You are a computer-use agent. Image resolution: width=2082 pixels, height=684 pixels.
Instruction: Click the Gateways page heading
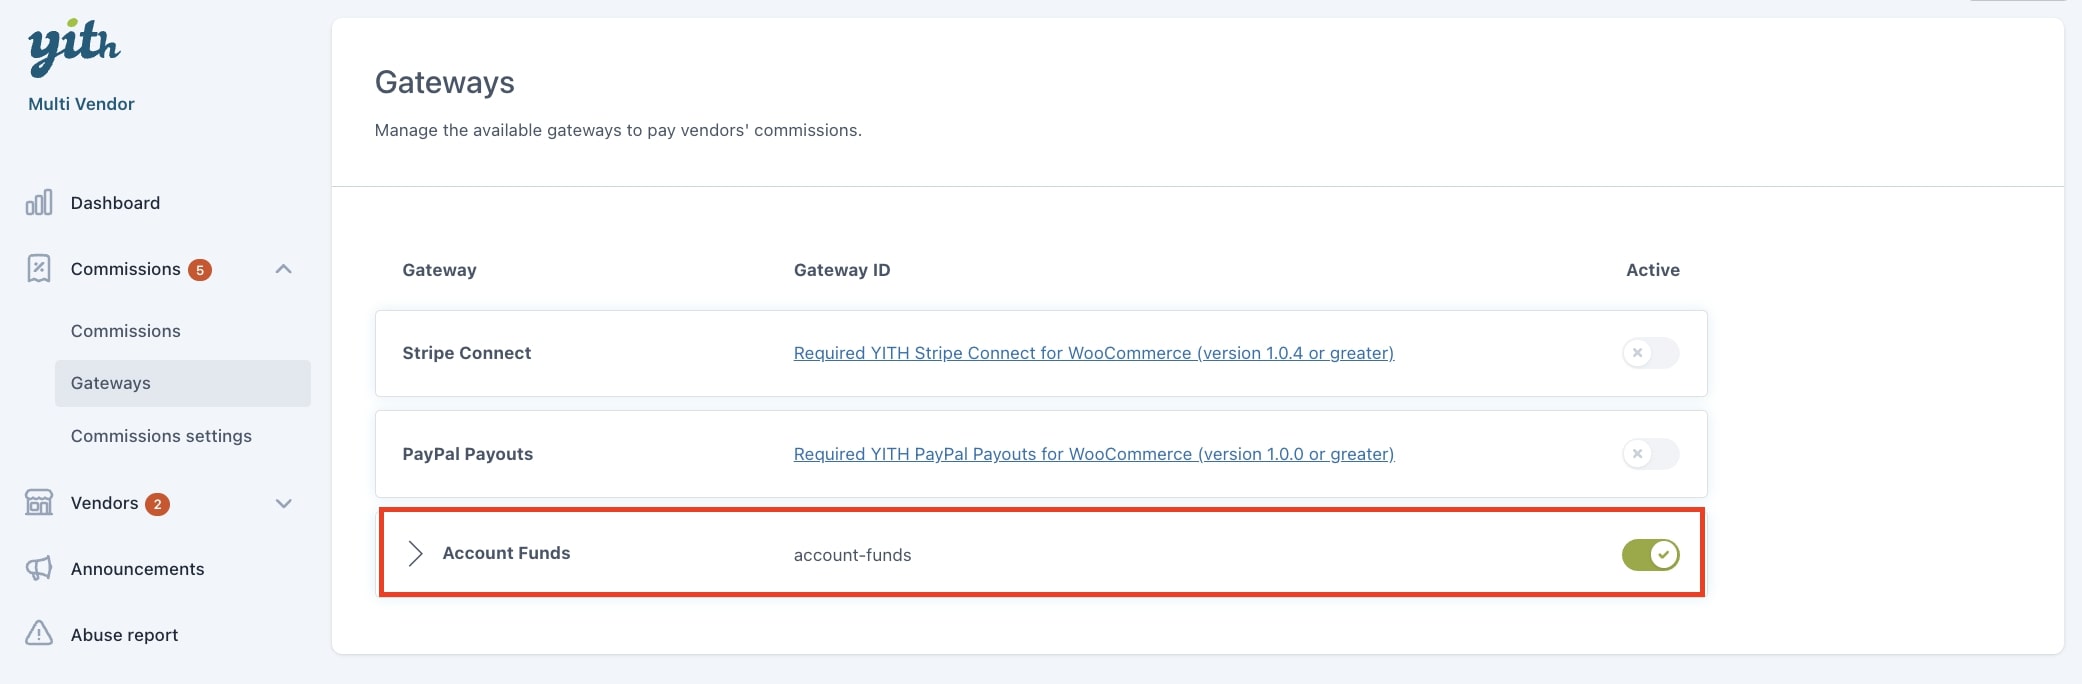[444, 82]
